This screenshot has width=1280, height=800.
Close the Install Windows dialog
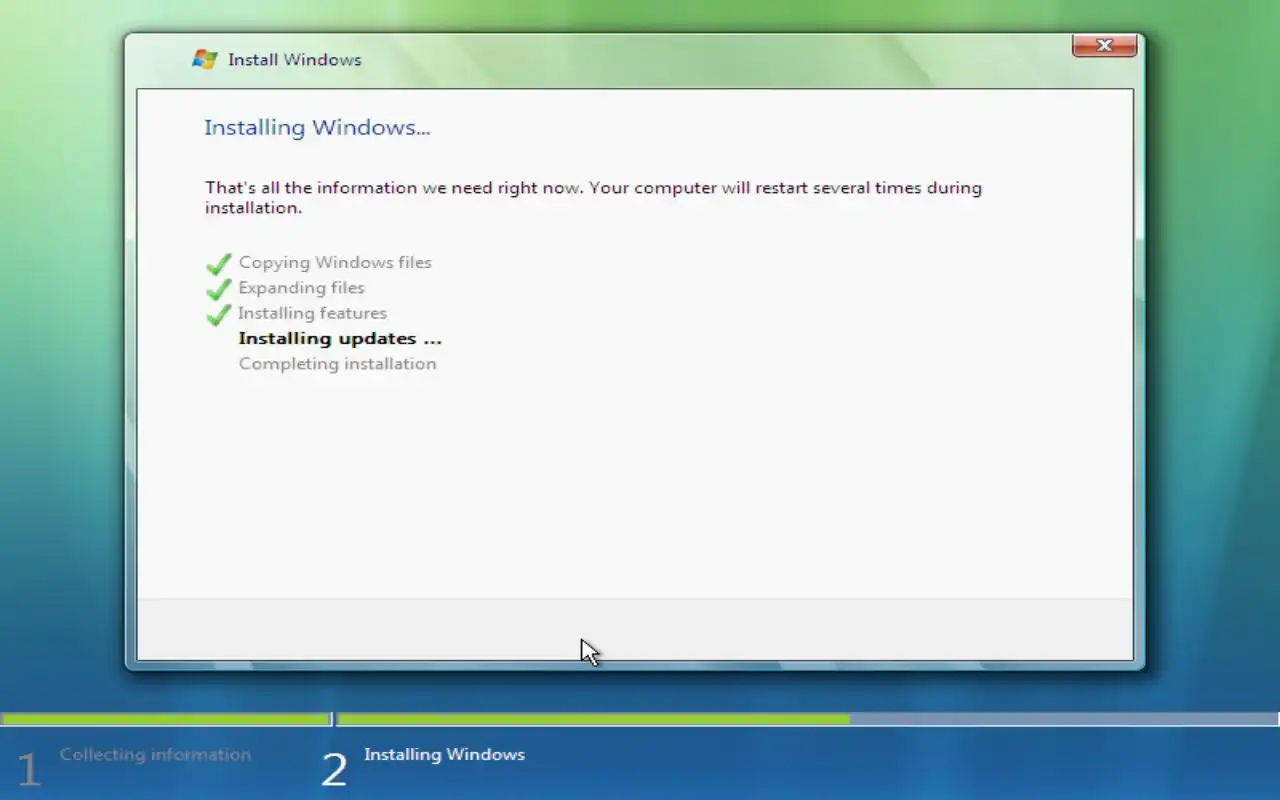(x=1104, y=45)
